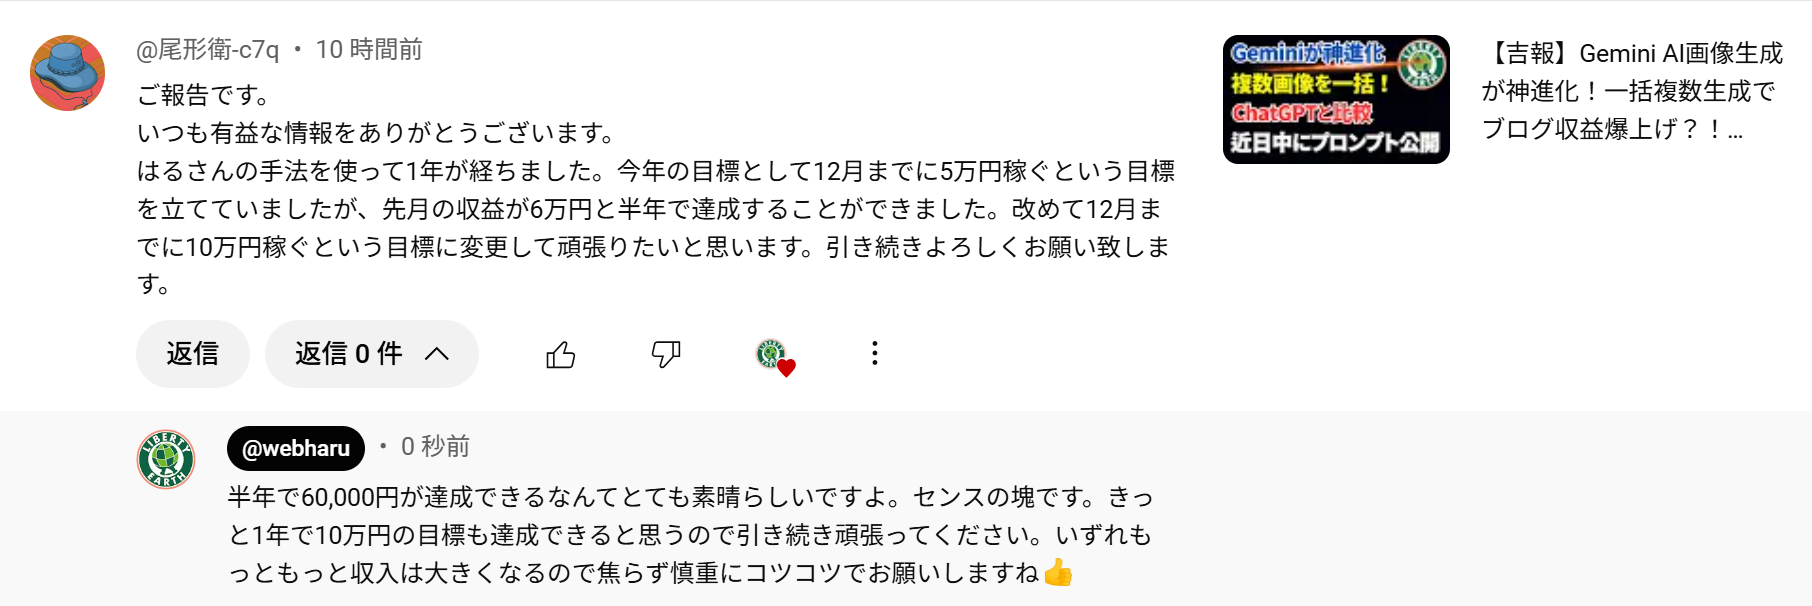Open the @webharu channel badge
The height and width of the screenshot is (606, 1812).
[296, 448]
